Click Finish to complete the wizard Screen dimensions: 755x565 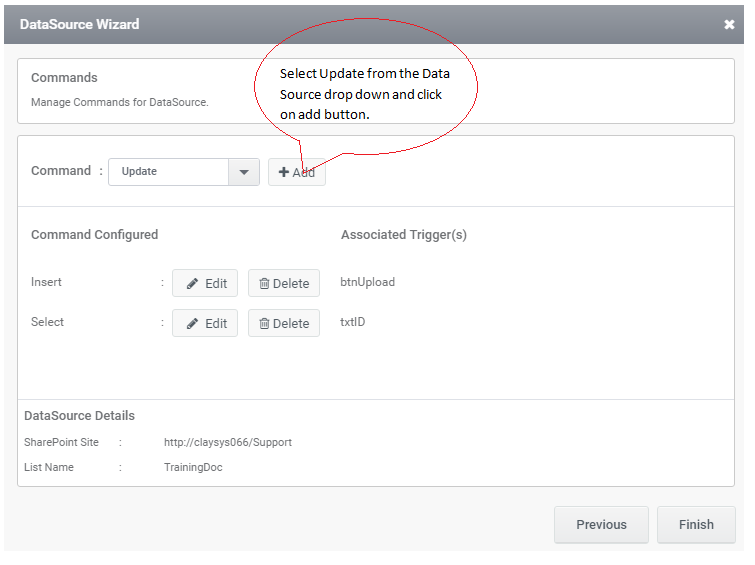coord(696,525)
